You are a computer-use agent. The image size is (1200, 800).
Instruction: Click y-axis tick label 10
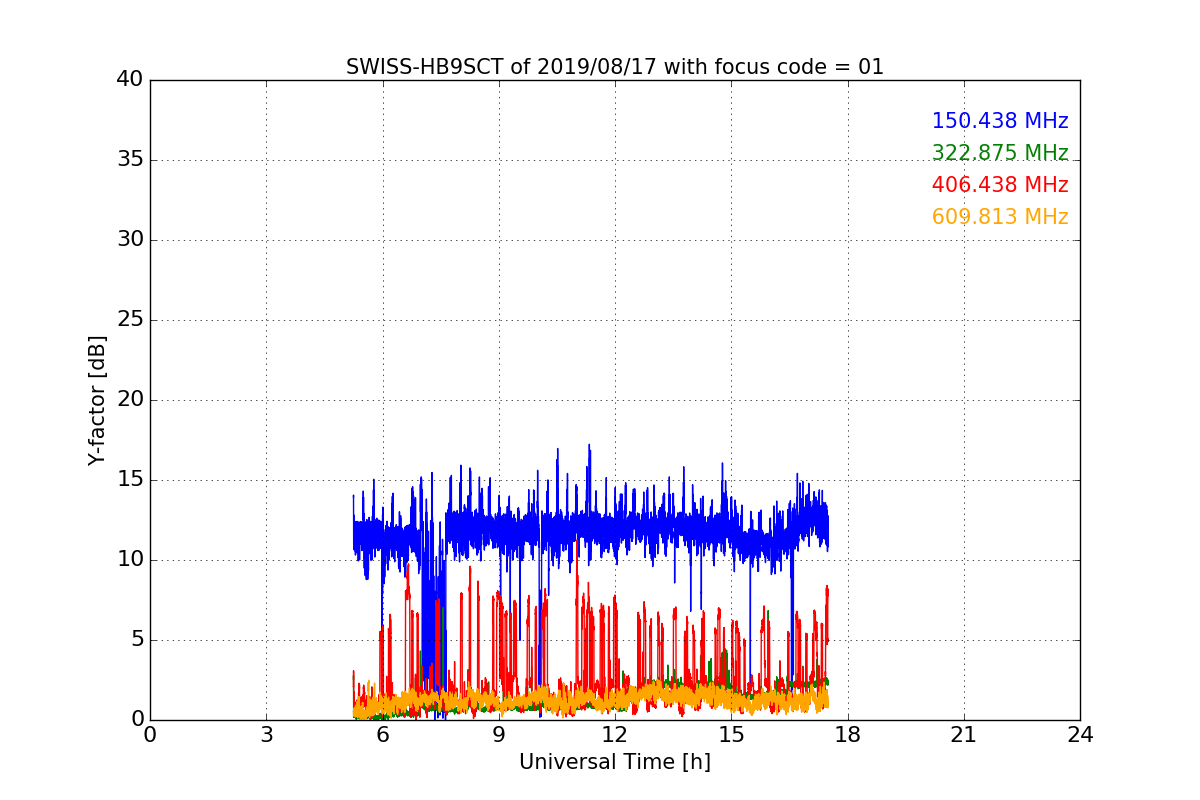[130, 560]
